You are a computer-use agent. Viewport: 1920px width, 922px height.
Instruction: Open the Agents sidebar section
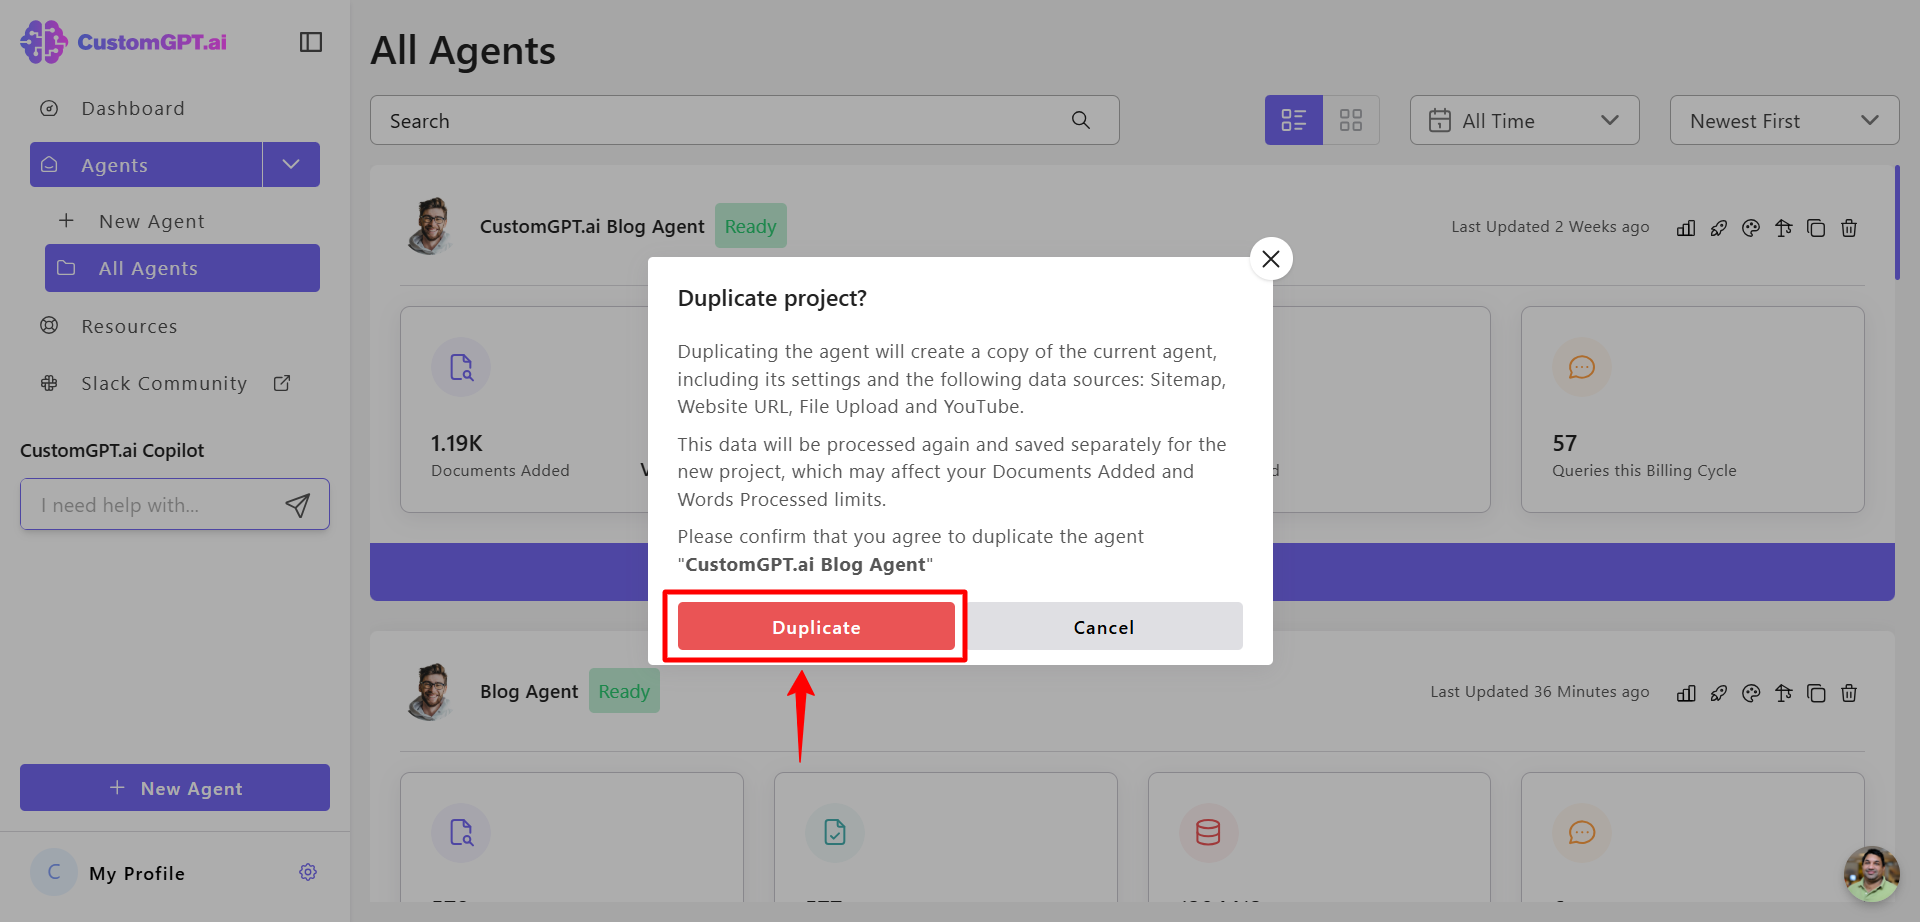tap(146, 165)
